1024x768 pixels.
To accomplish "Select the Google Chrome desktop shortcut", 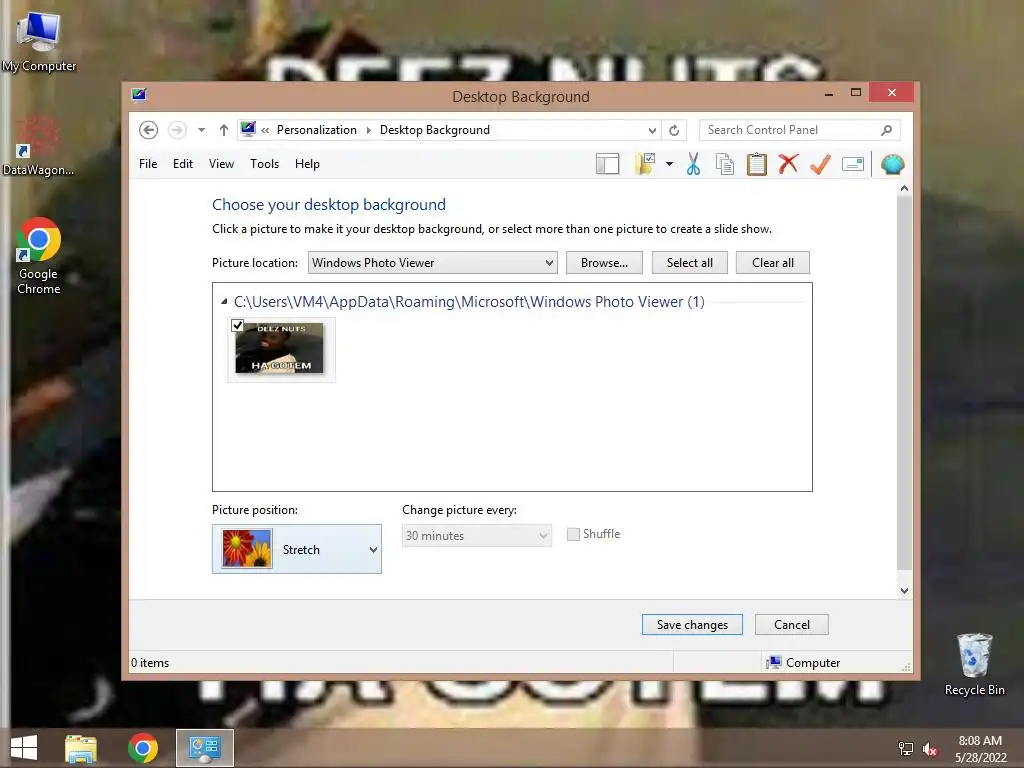I will pos(39,256).
